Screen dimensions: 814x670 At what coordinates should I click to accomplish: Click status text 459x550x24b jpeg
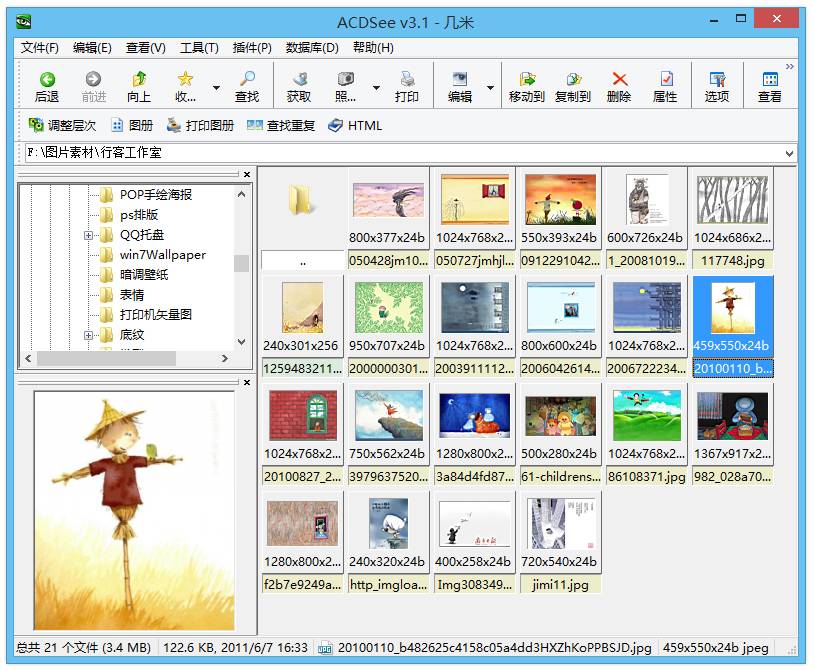(715, 648)
